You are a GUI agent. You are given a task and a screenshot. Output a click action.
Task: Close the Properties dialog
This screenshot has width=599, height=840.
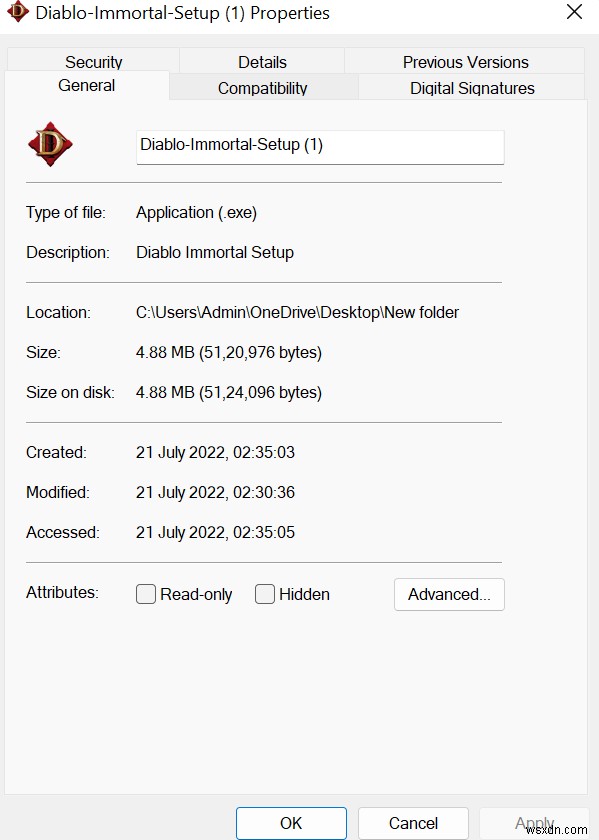(573, 12)
